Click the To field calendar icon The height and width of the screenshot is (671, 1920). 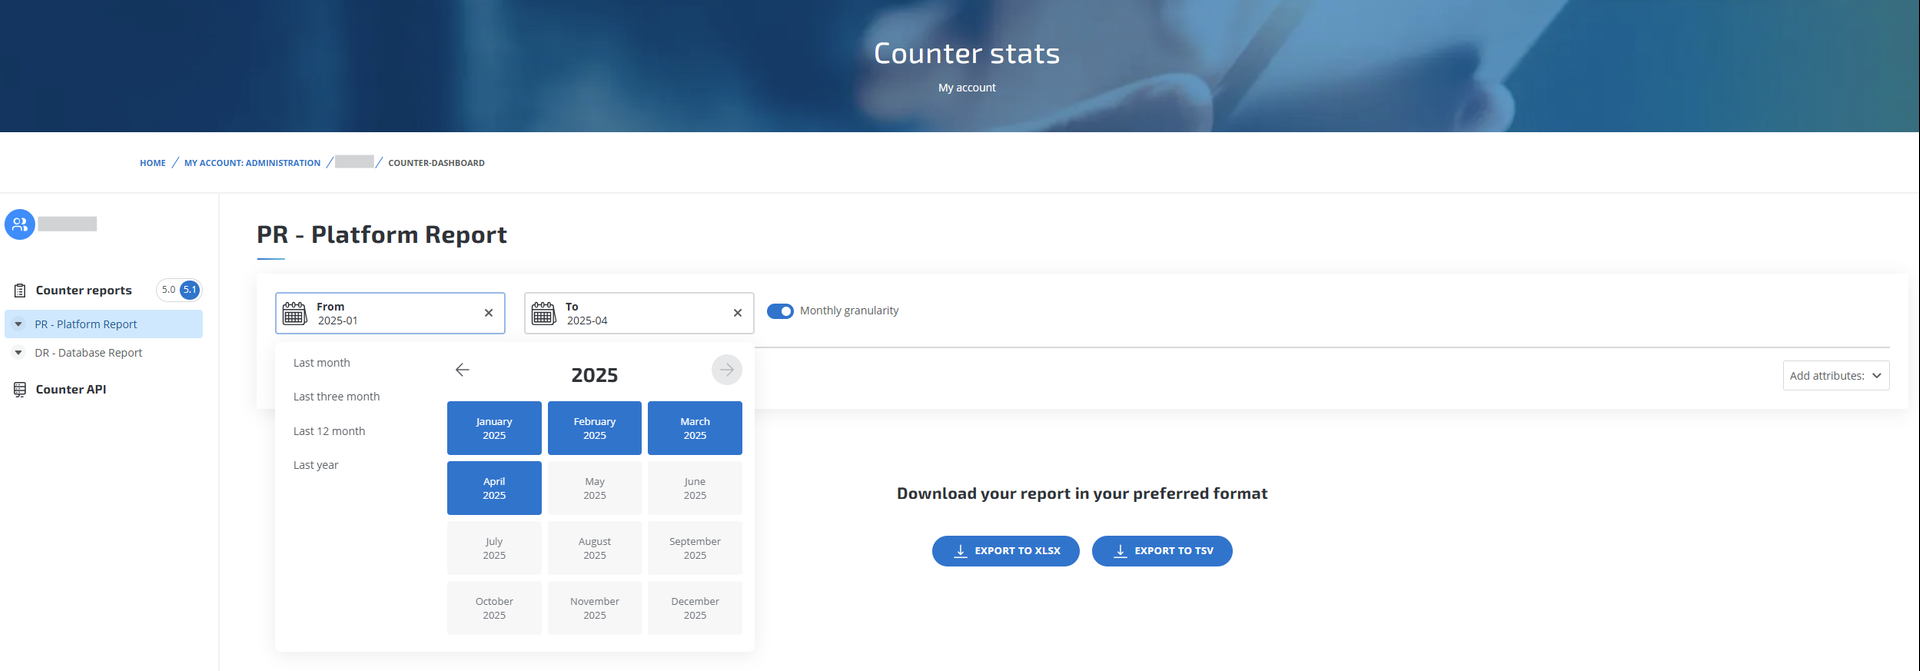tap(543, 313)
